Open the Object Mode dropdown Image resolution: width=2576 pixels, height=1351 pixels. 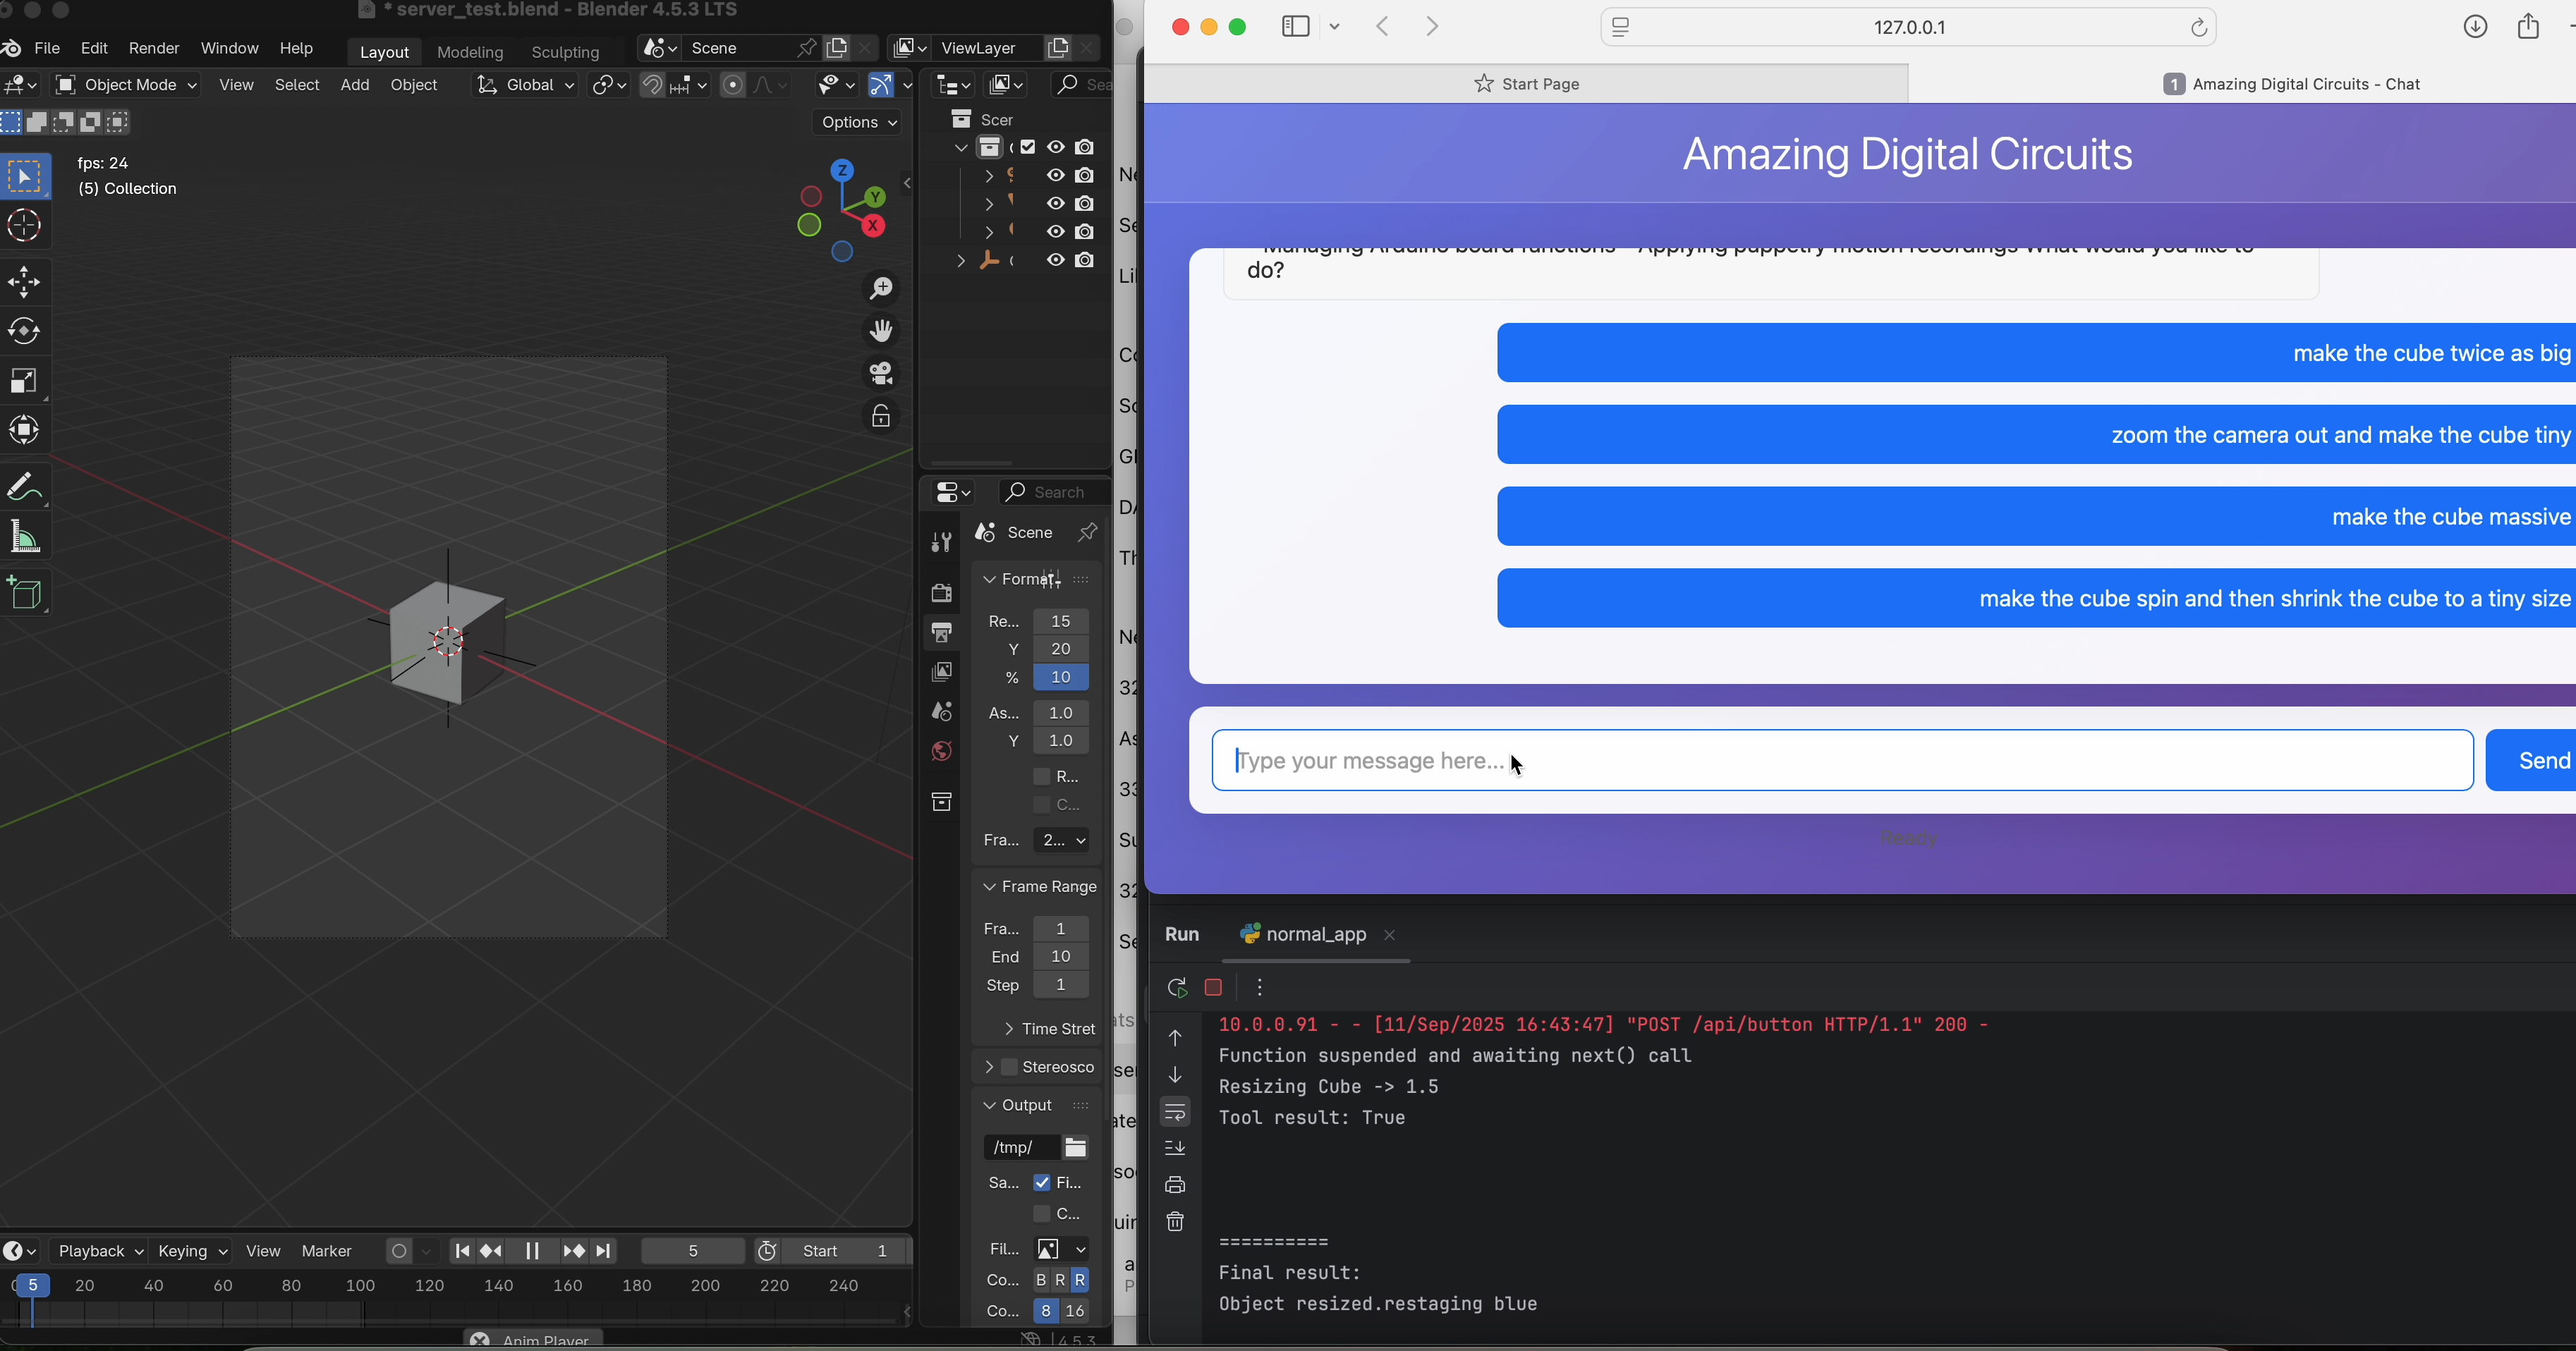click(127, 85)
